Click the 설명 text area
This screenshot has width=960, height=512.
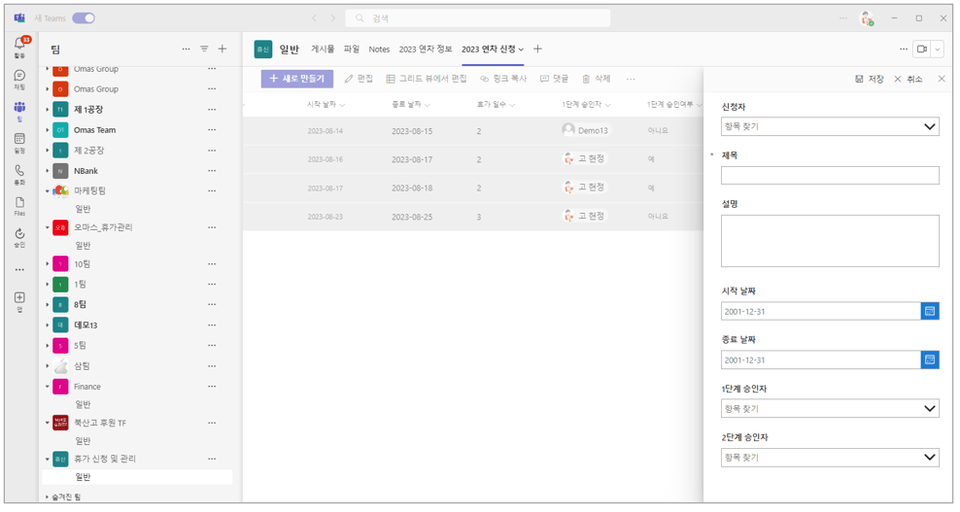point(830,241)
